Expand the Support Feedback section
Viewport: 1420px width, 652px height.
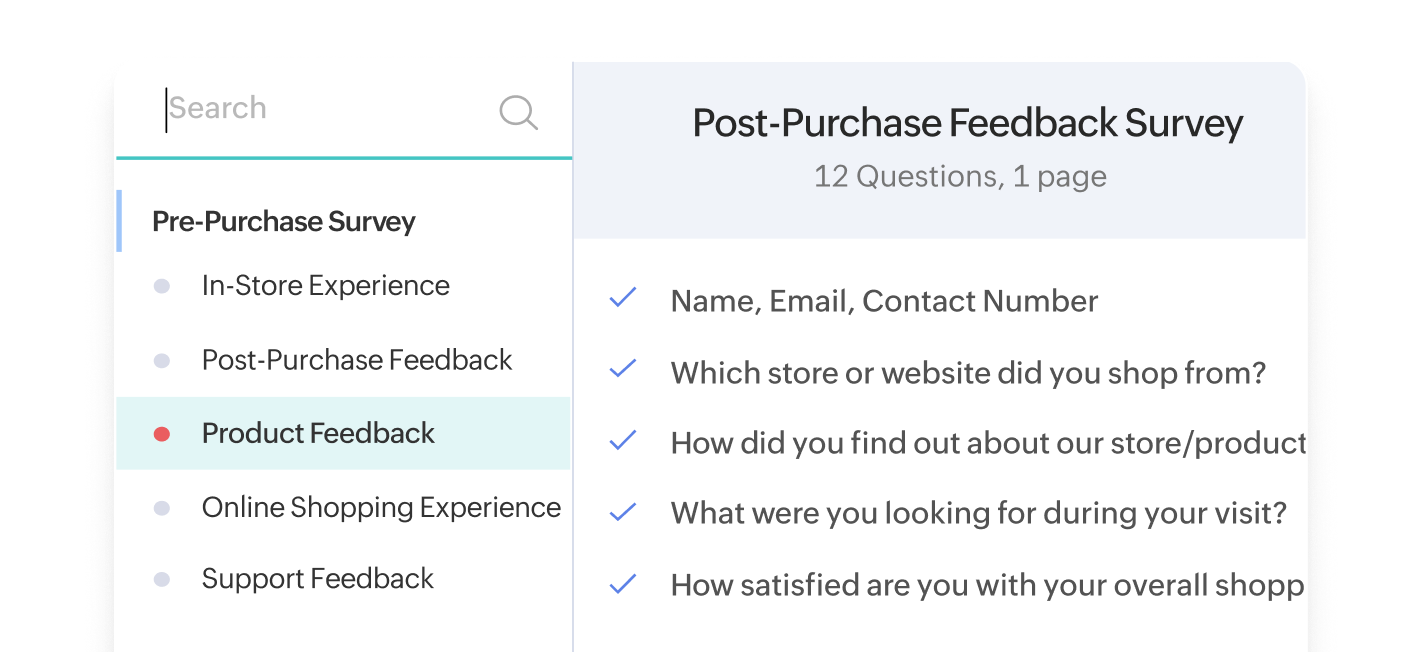click(x=317, y=579)
